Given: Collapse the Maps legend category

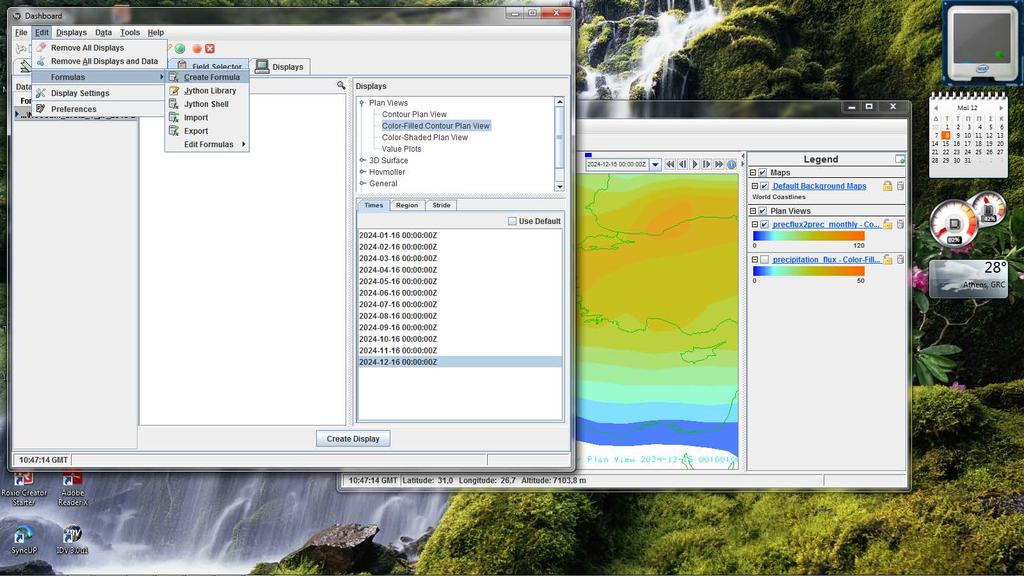Looking at the screenshot, I should click(x=752, y=172).
